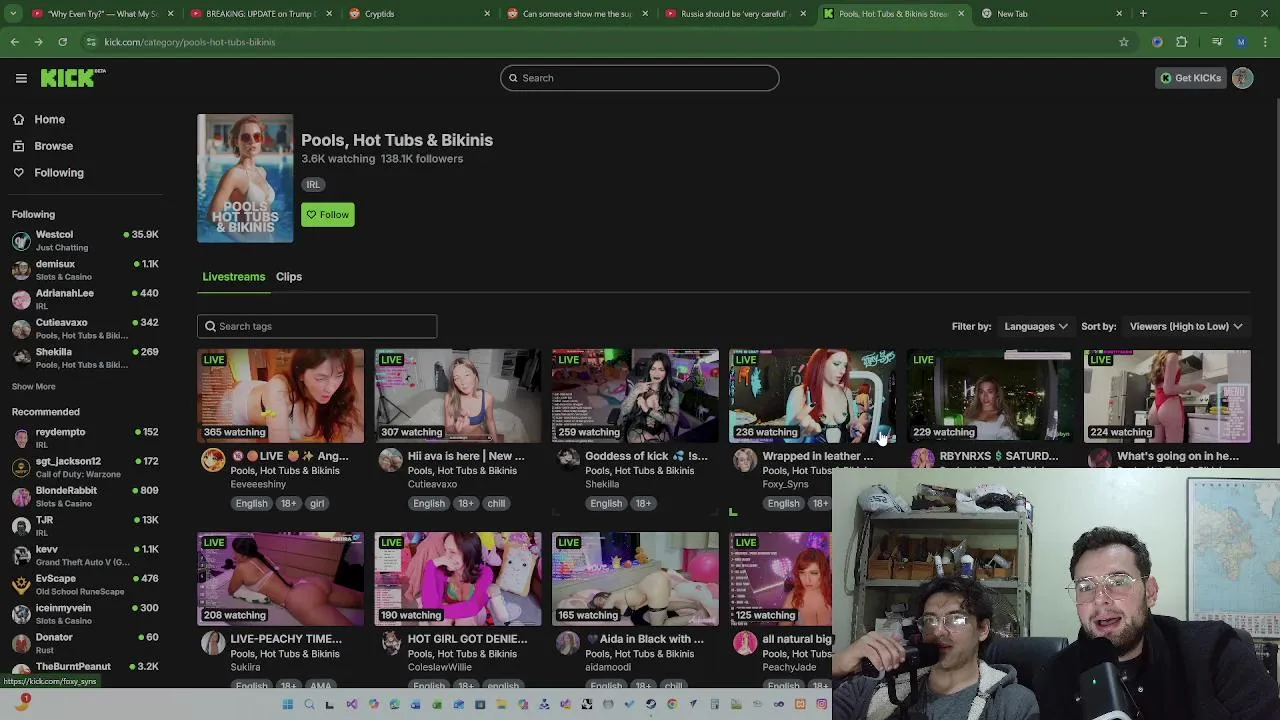
Task: Open the Windows Start button in taskbar
Action: click(288, 705)
